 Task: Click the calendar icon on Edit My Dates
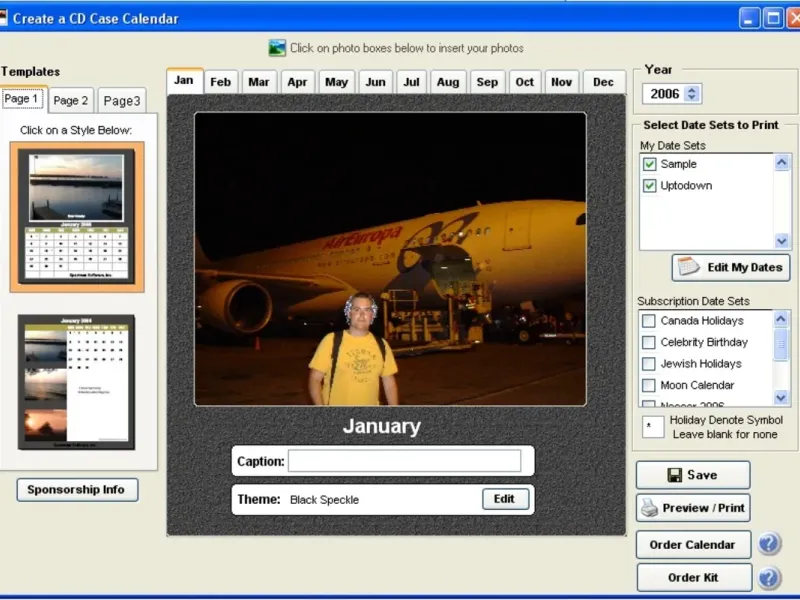point(688,267)
